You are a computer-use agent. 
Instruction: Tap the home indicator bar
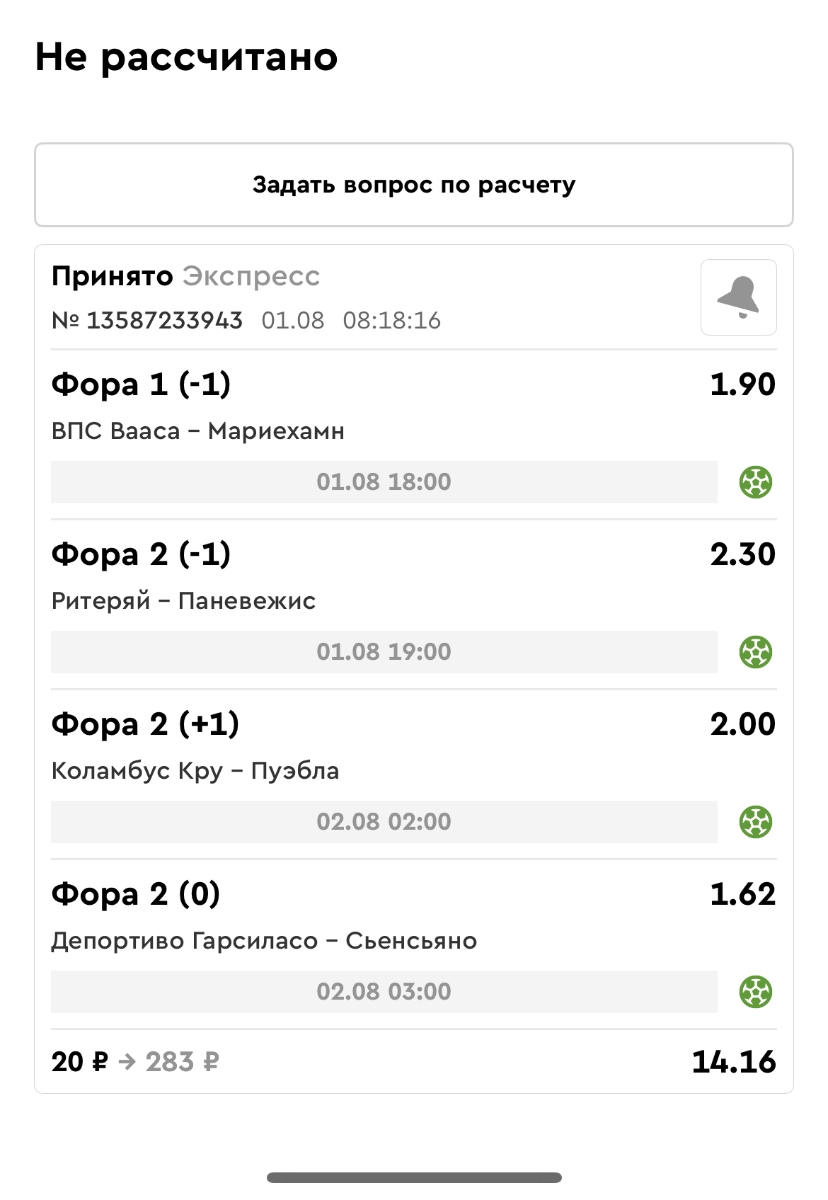pos(414,1177)
